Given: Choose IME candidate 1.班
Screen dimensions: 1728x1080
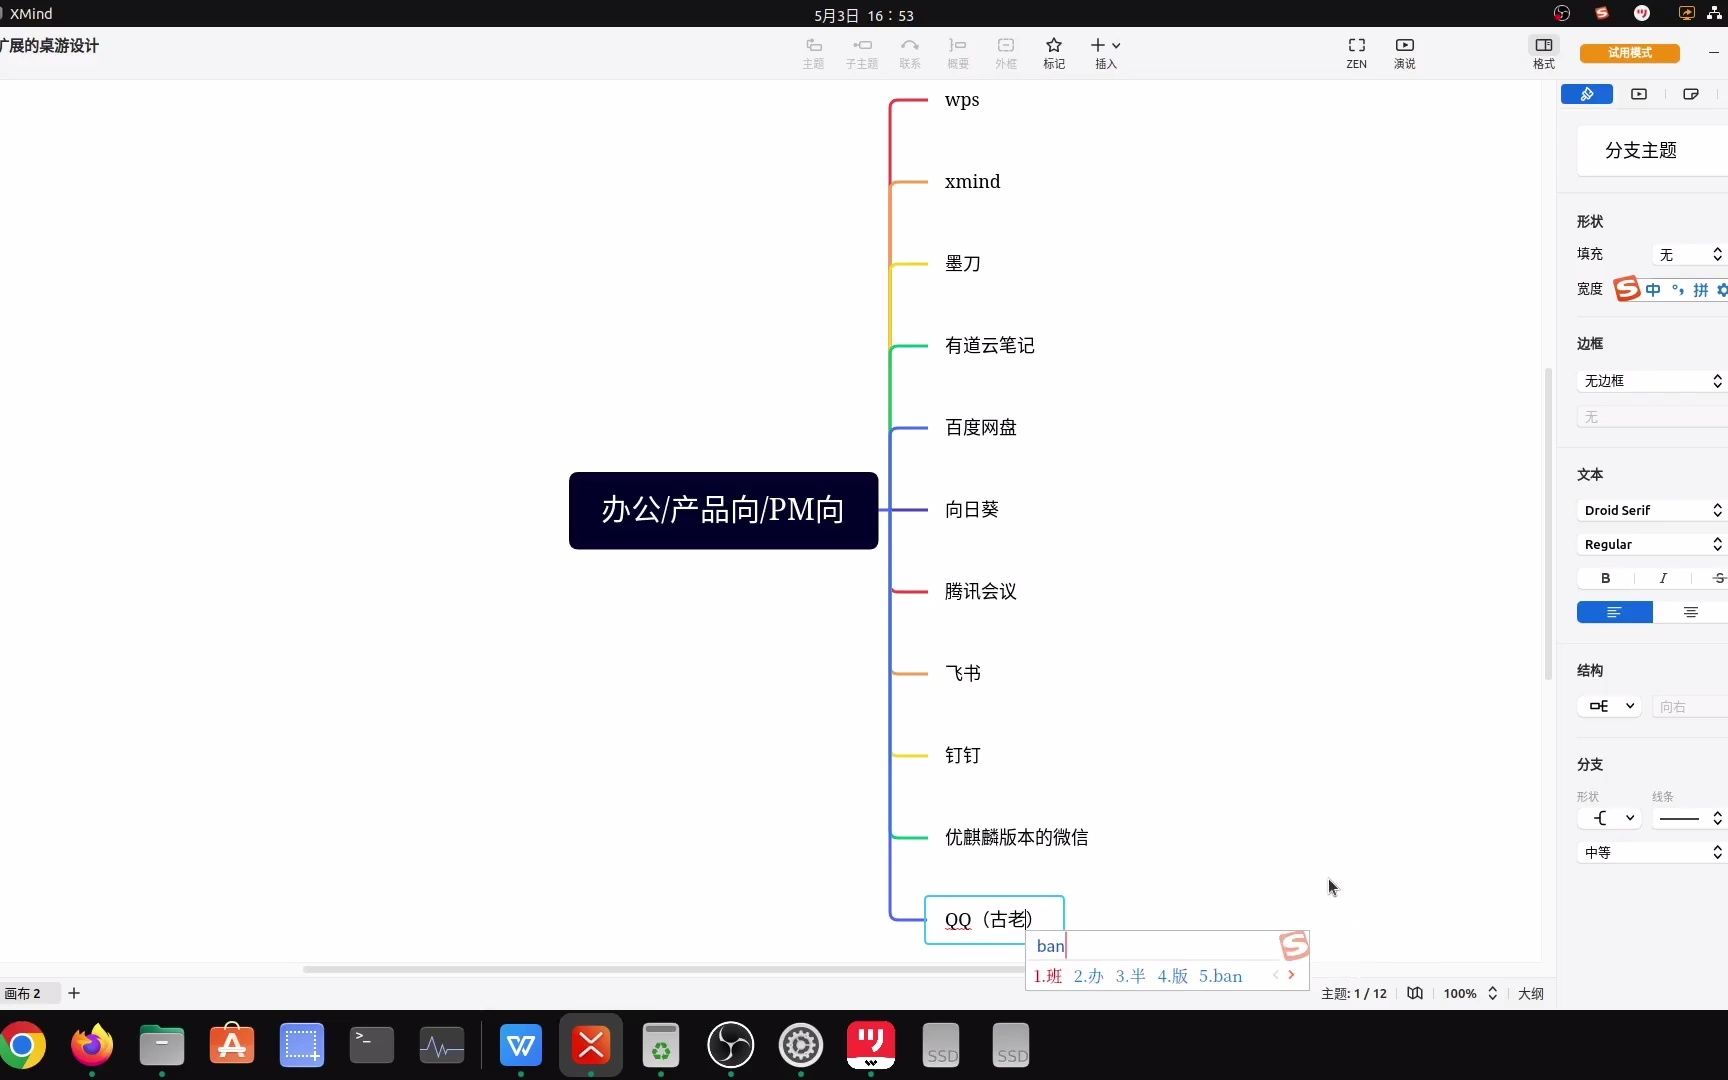Looking at the screenshot, I should coord(1047,976).
